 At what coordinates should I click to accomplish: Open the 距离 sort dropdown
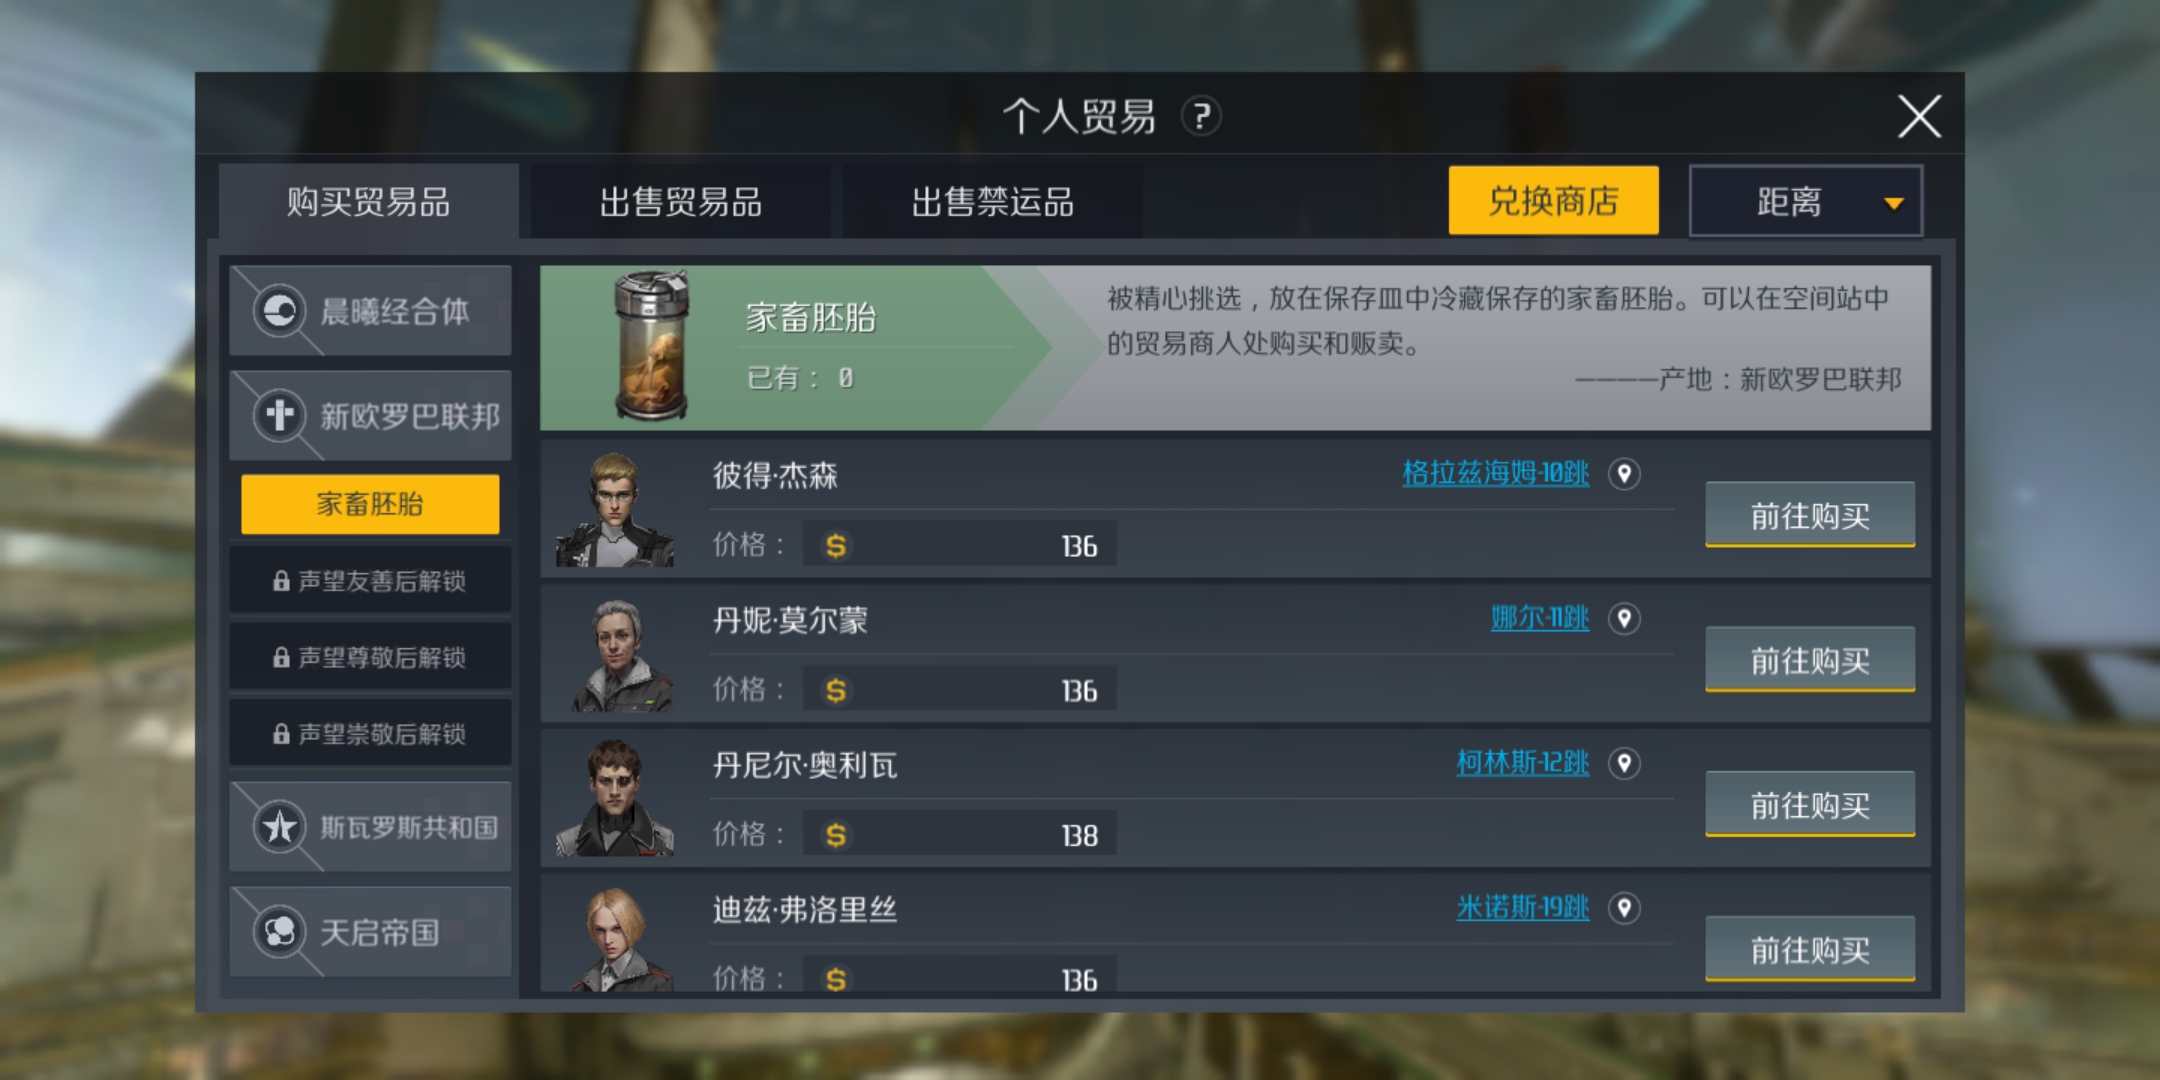coord(1806,201)
